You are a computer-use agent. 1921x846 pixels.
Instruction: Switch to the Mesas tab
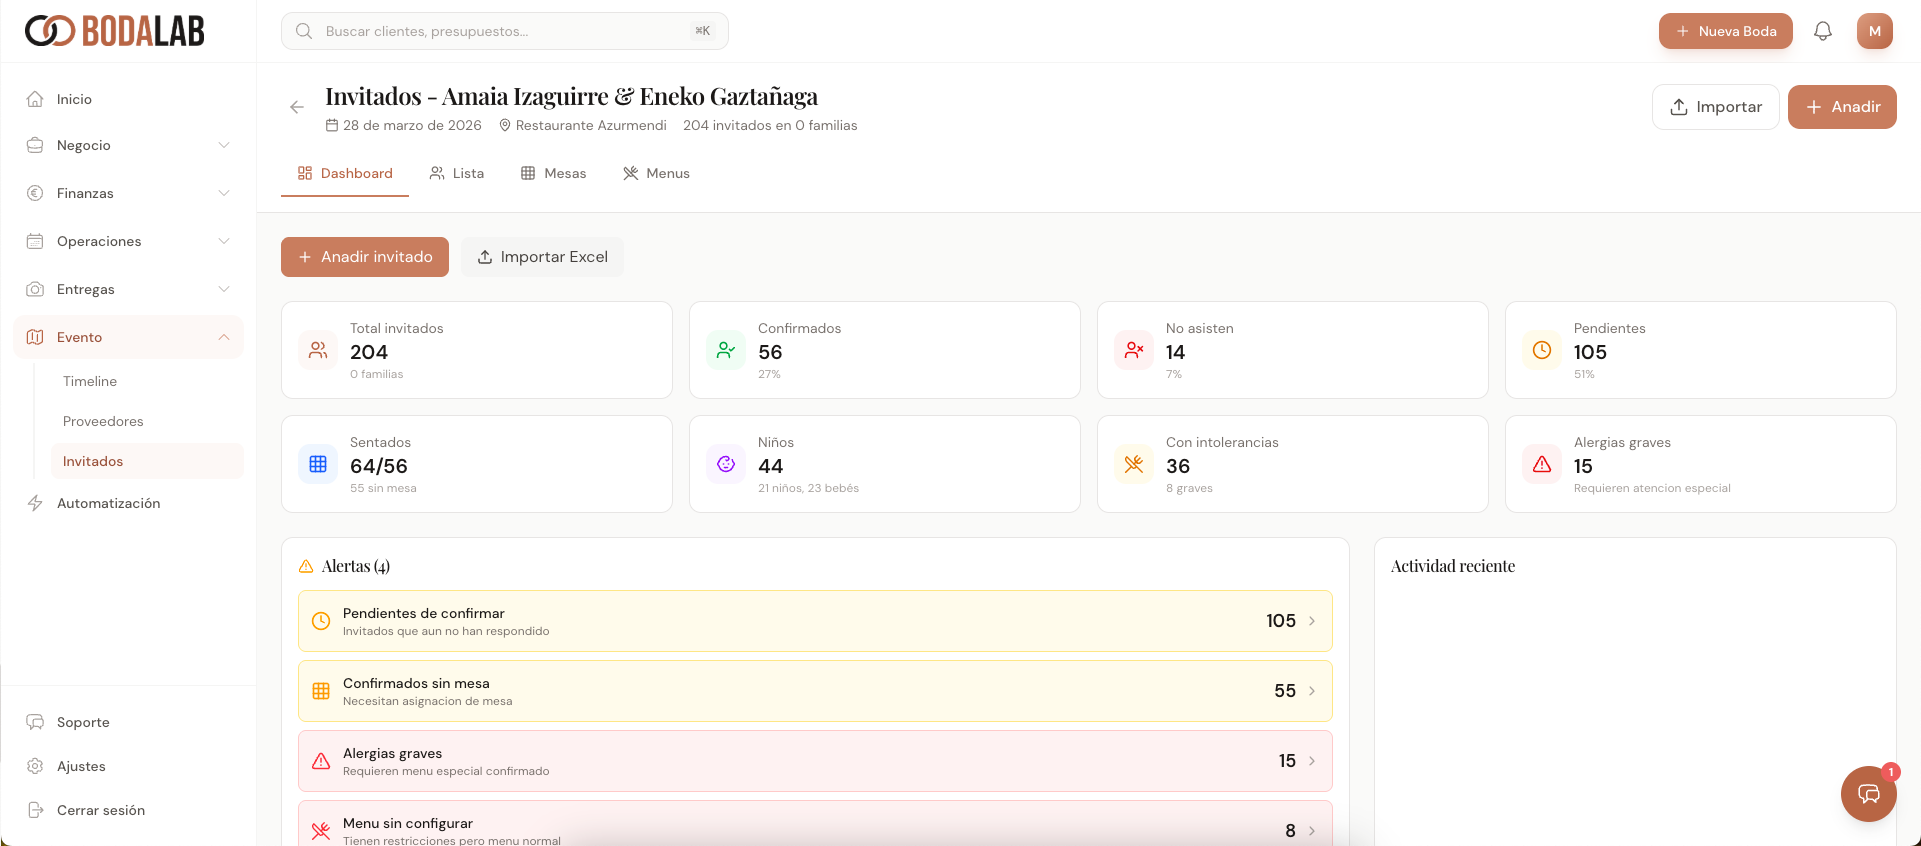[x=554, y=173]
